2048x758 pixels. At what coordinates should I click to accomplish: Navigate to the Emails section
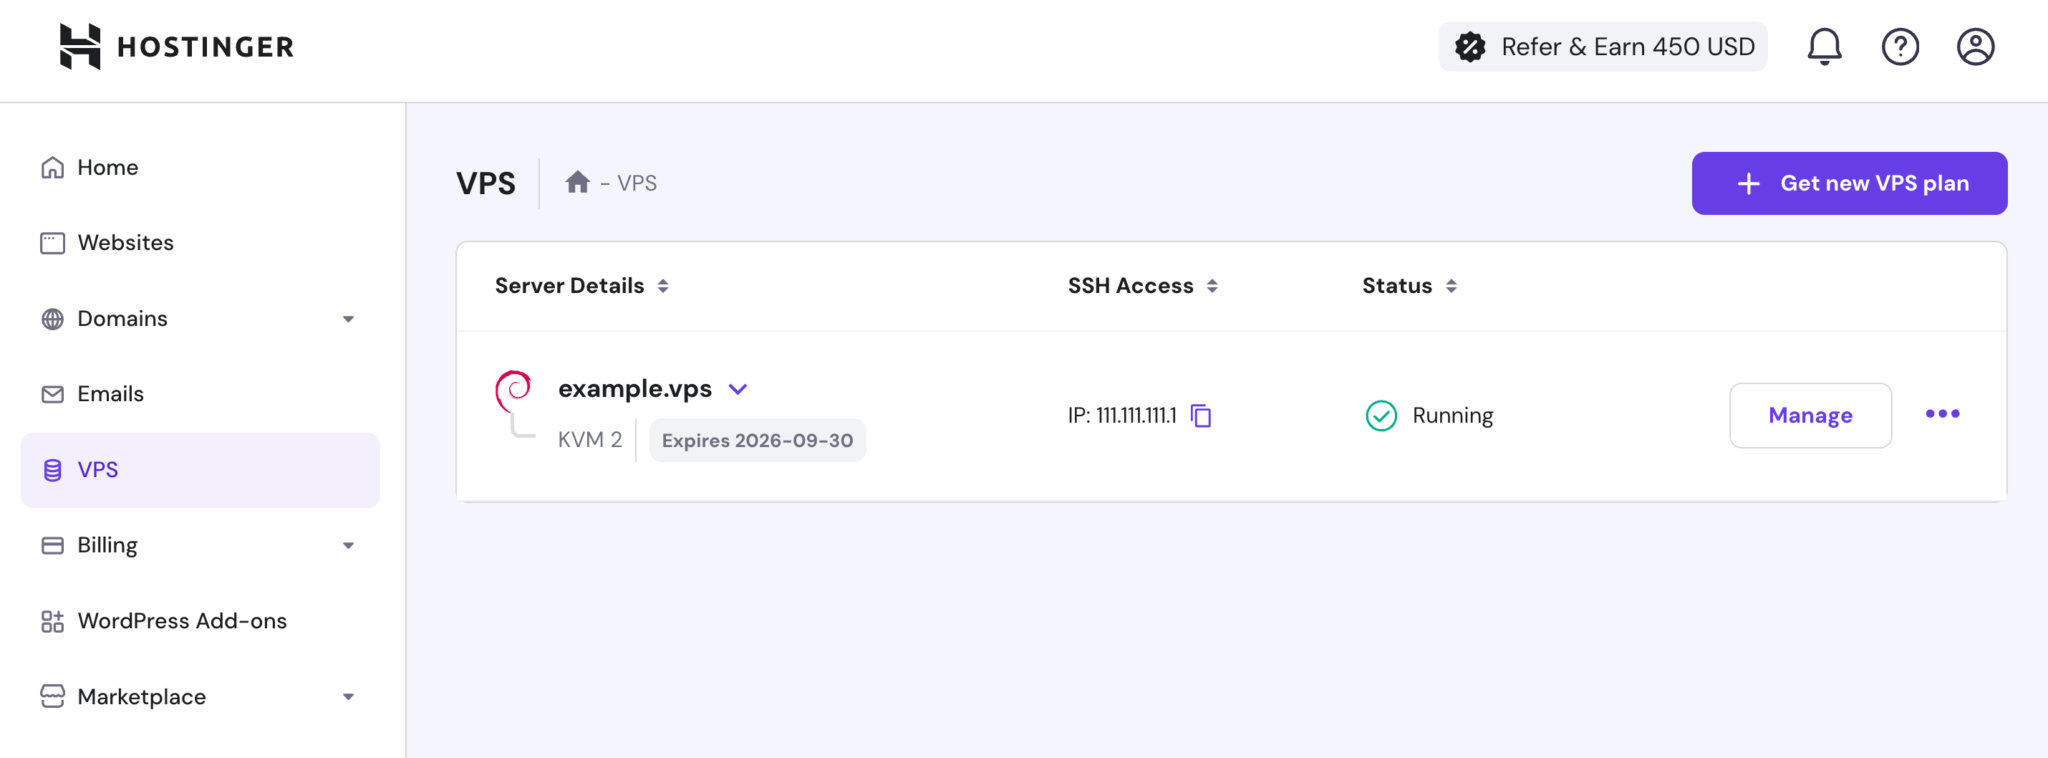[109, 393]
